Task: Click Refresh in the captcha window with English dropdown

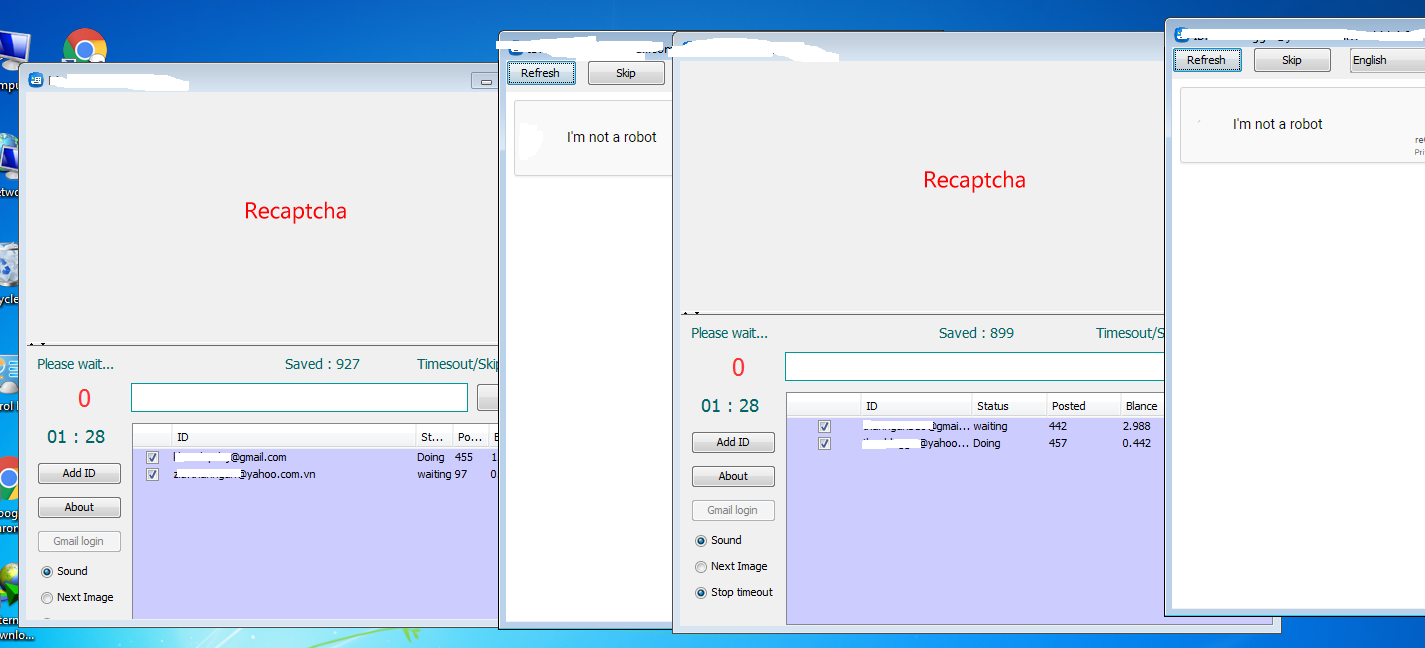Action: pyautogui.click(x=1206, y=60)
